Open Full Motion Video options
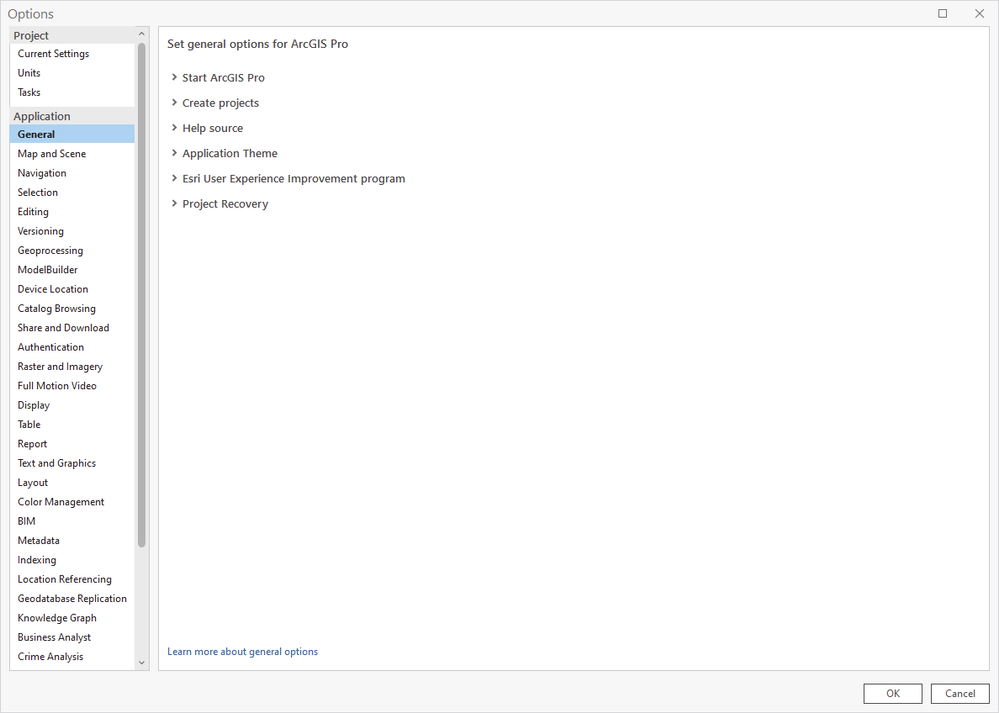Image resolution: width=999 pixels, height=713 pixels. click(x=72, y=385)
